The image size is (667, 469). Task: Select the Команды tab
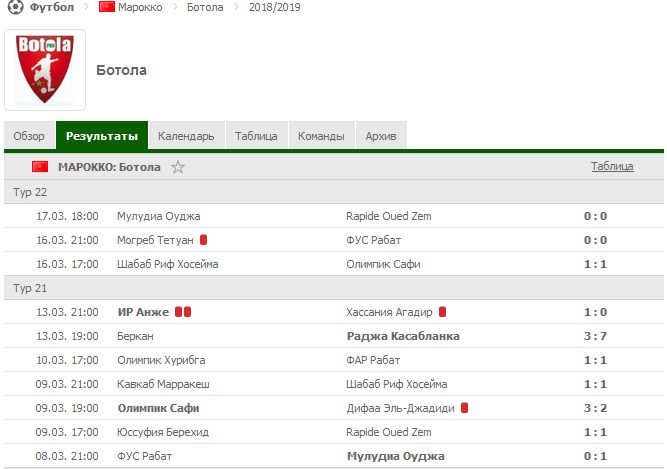click(322, 136)
